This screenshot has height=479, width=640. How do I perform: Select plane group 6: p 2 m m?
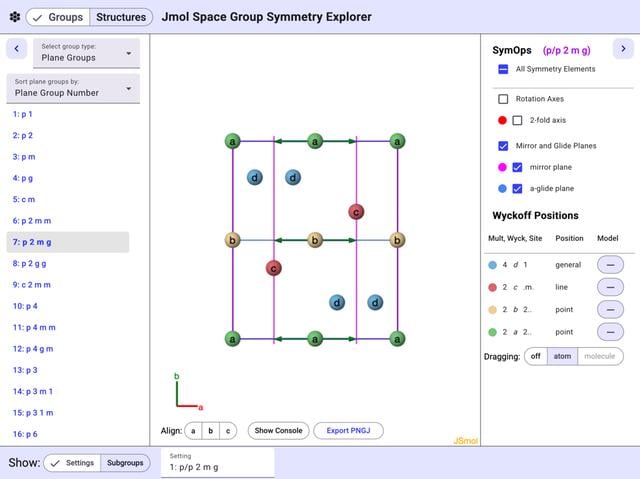coord(32,221)
